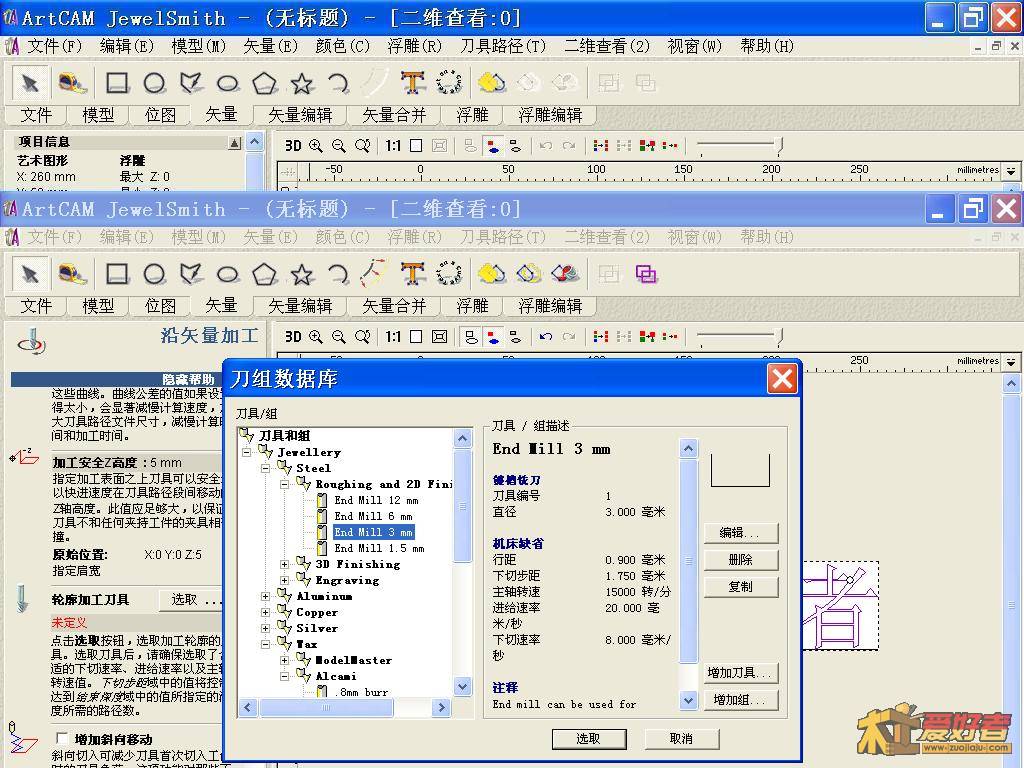This screenshot has width=1024, height=768.
Task: Click the undo arrow in front window view toolbar
Action: click(x=545, y=337)
